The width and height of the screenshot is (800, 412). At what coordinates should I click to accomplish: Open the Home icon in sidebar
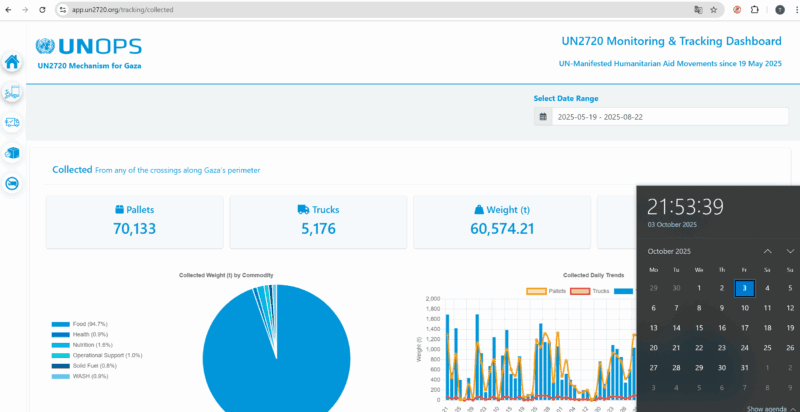tap(12, 62)
